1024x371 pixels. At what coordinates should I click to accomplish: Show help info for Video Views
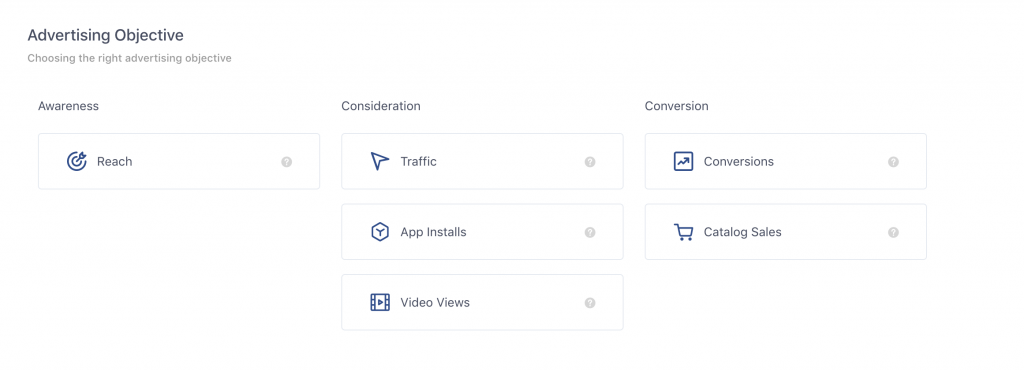pos(590,303)
